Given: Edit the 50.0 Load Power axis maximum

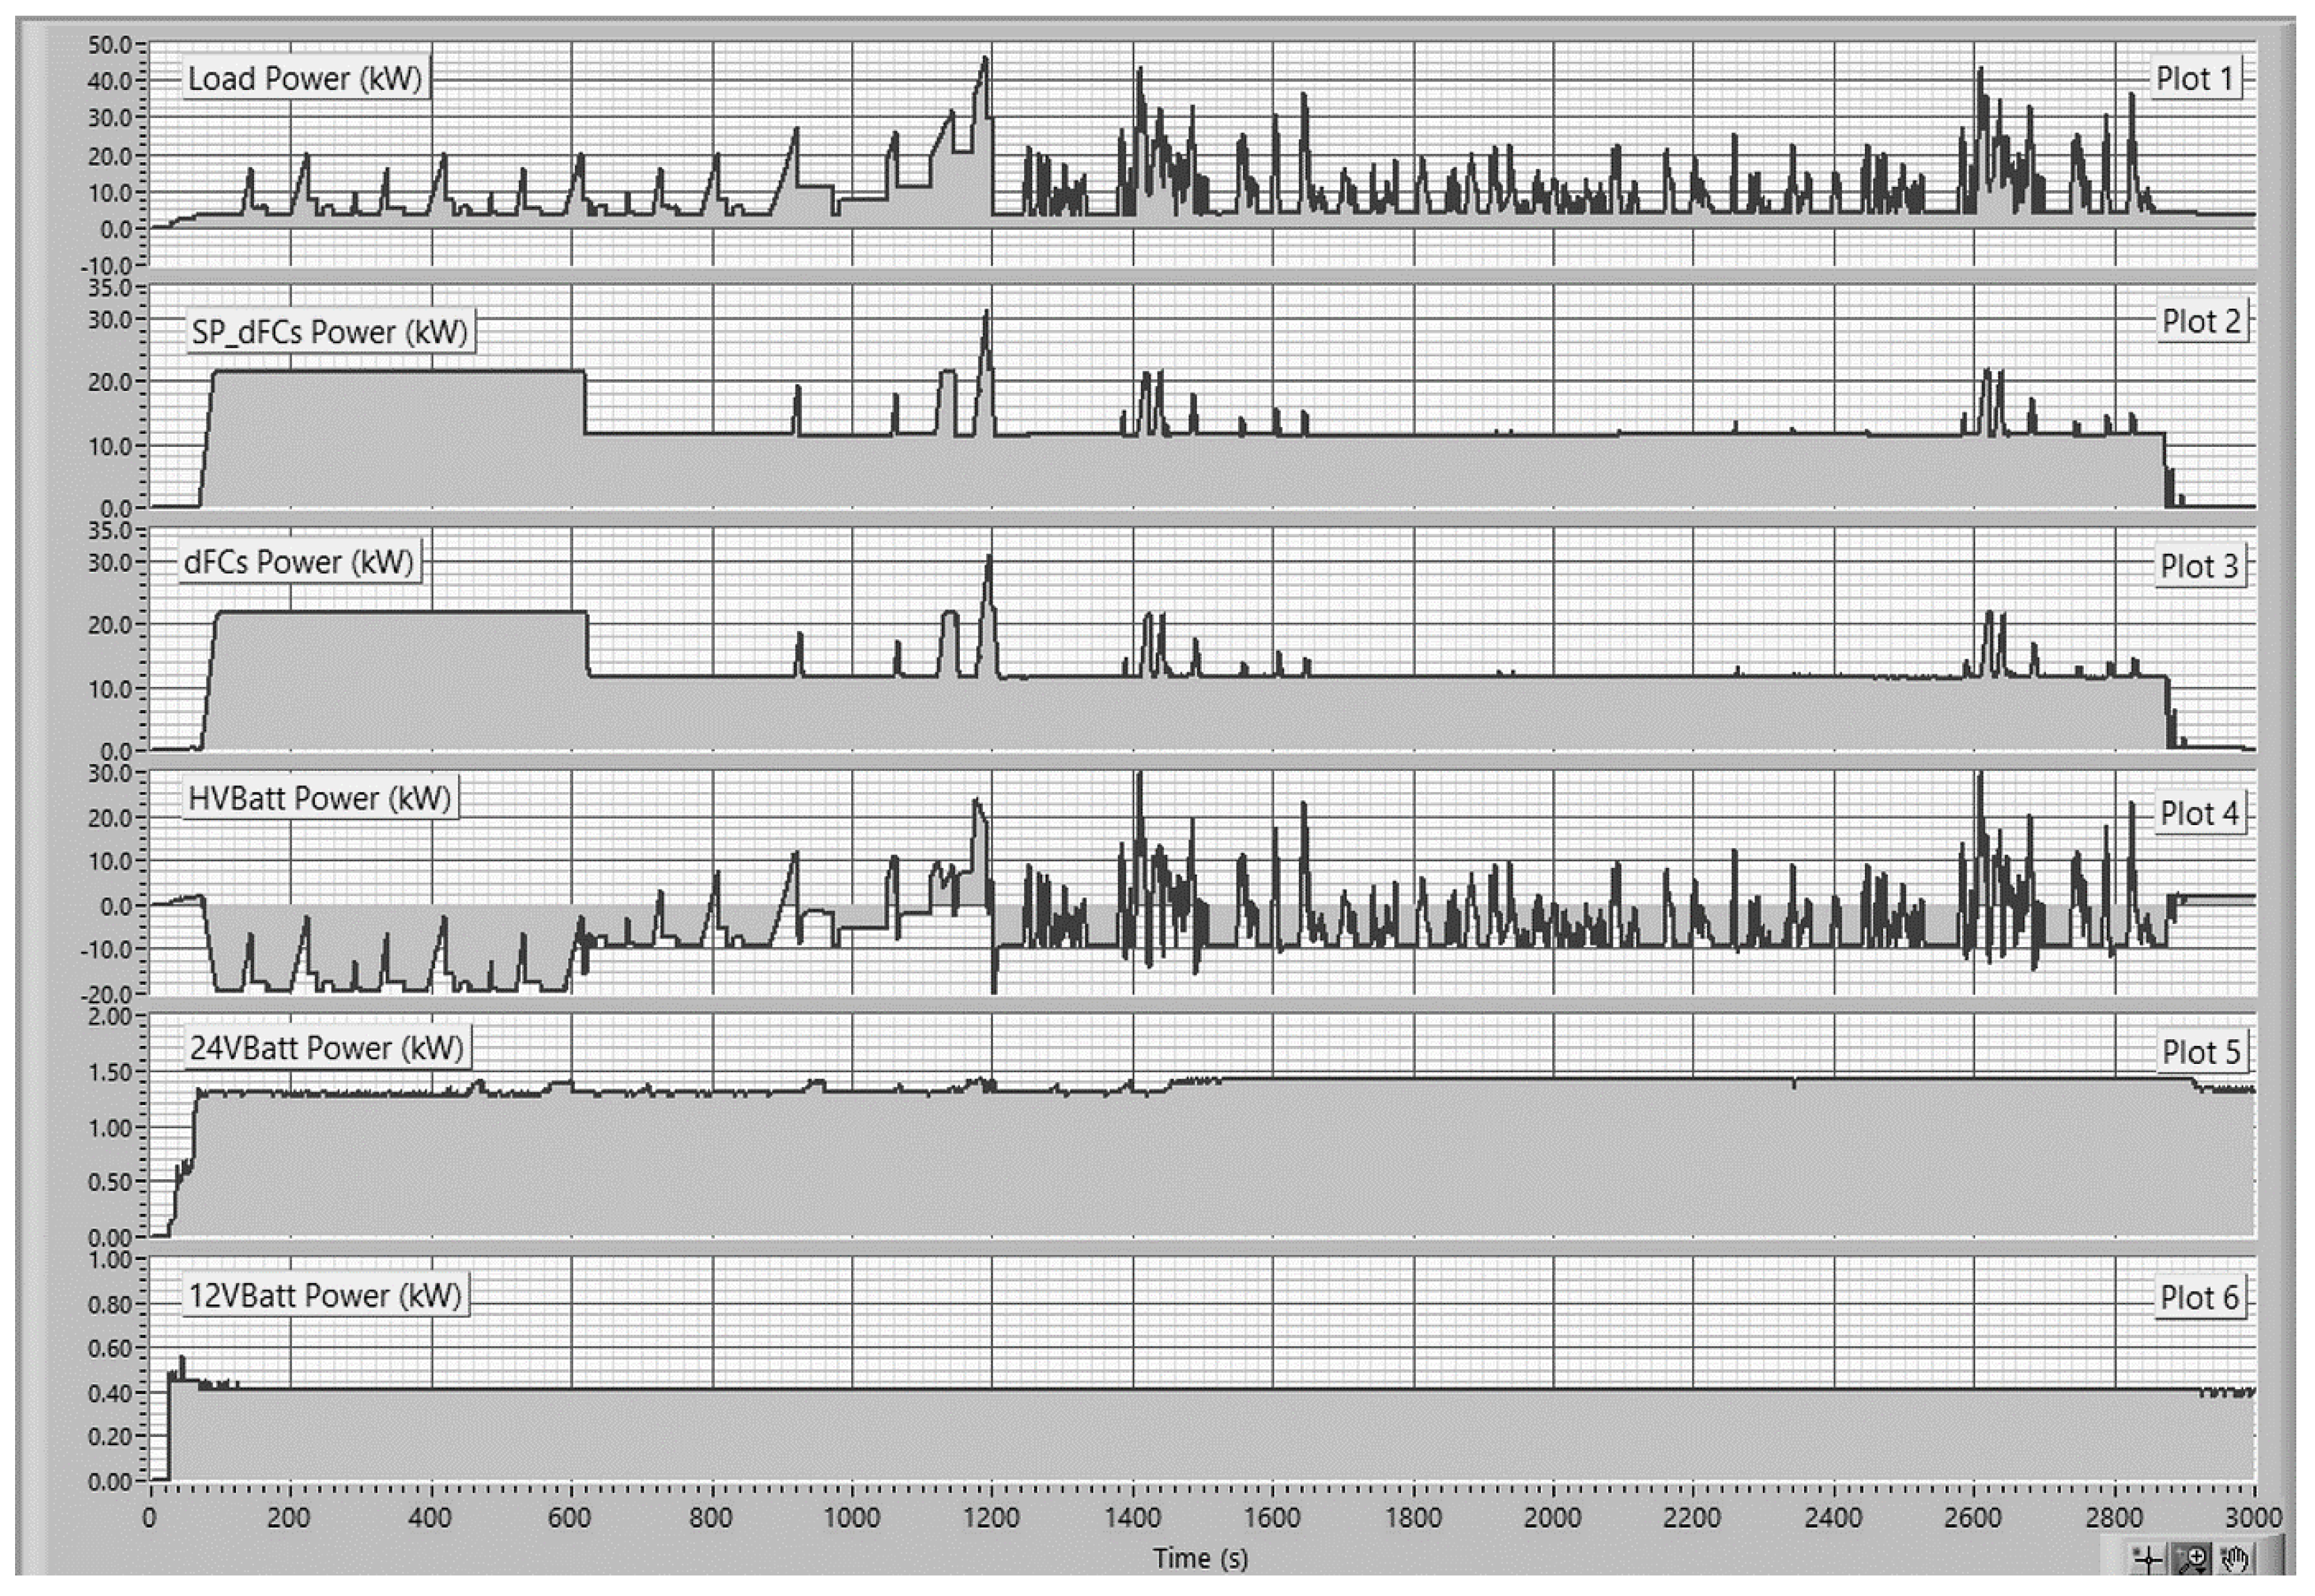Looking at the screenshot, I should pyautogui.click(x=109, y=45).
